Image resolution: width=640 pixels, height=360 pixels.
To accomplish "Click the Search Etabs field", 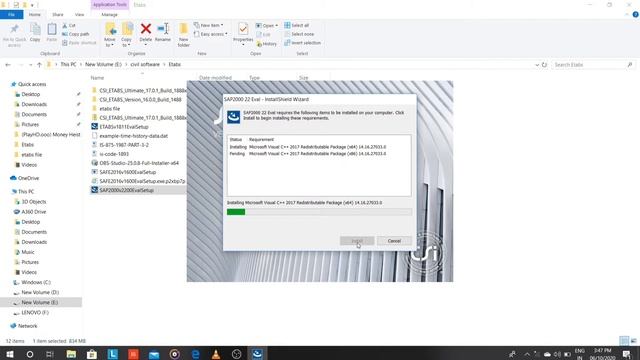I will click(593, 65).
